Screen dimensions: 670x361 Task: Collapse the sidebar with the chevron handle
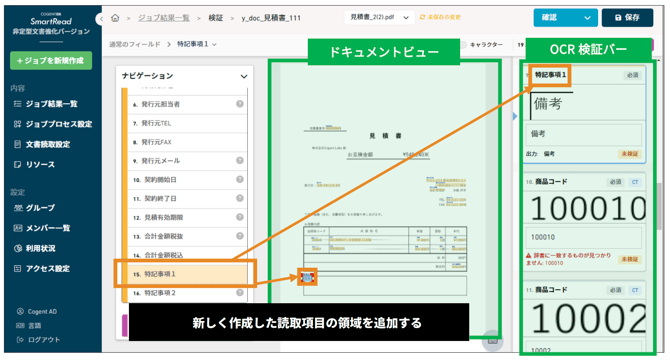(101, 18)
